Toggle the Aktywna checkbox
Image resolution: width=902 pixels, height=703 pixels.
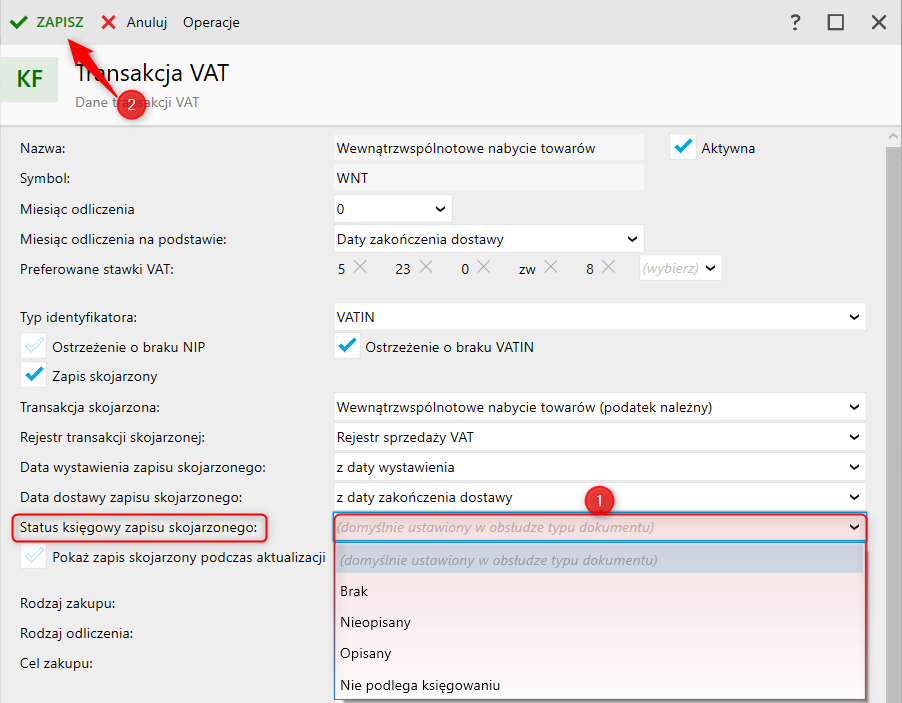pyautogui.click(x=683, y=147)
